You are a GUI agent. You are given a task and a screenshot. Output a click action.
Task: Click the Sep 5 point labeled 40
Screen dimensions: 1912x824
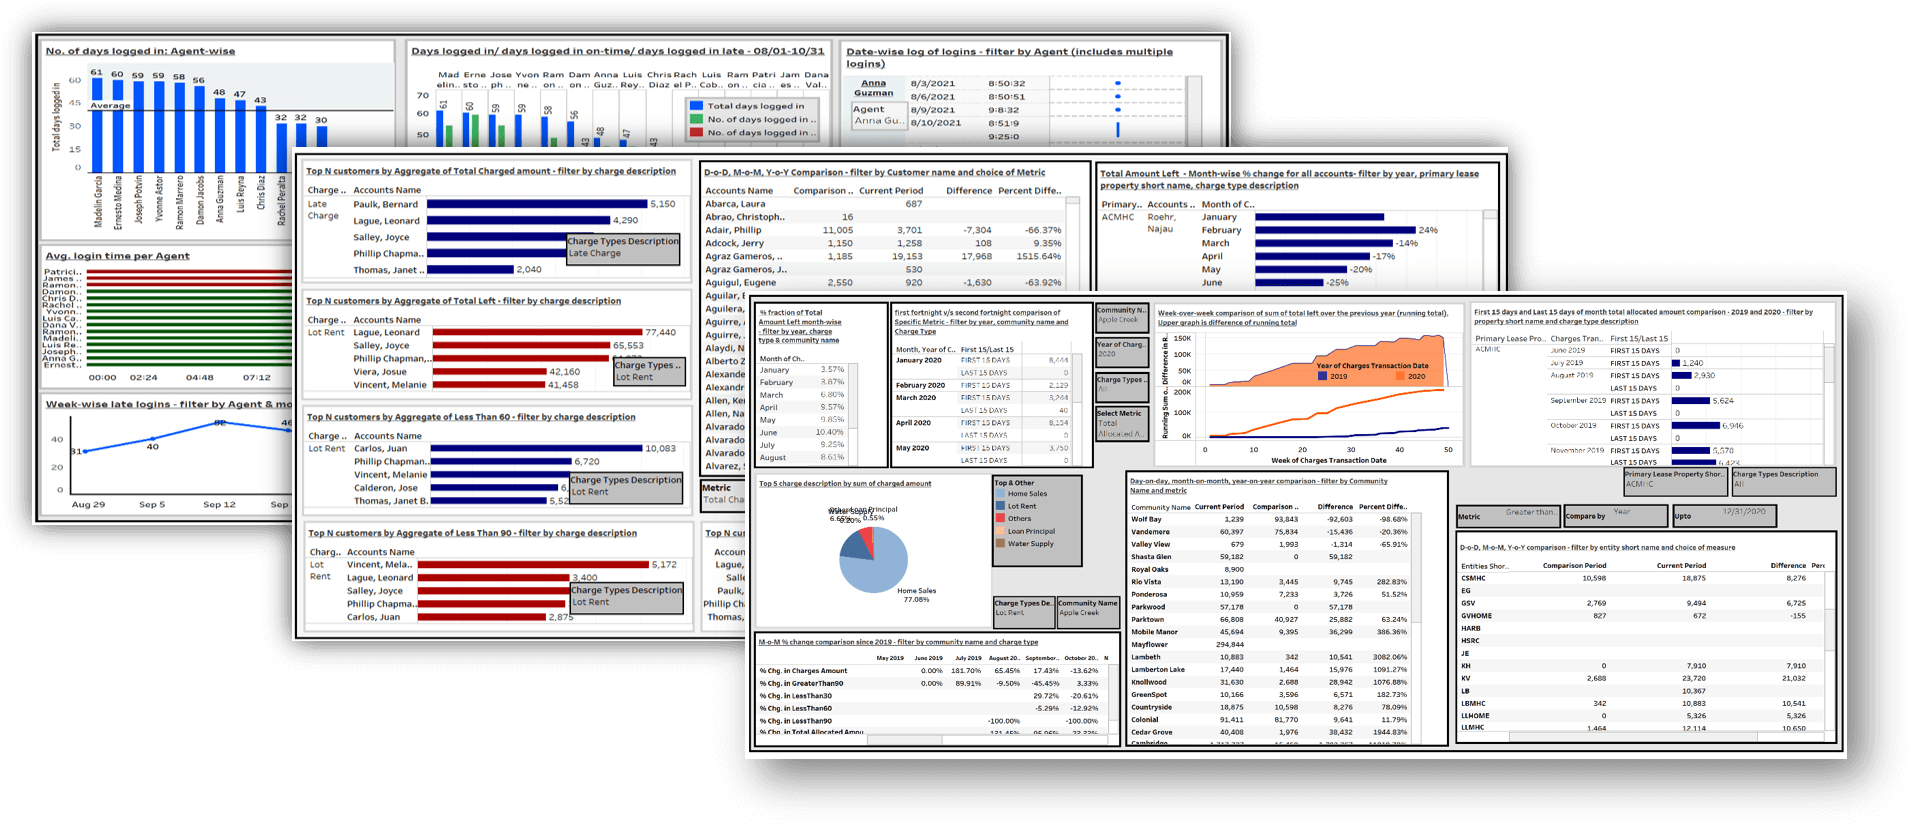coord(152,439)
